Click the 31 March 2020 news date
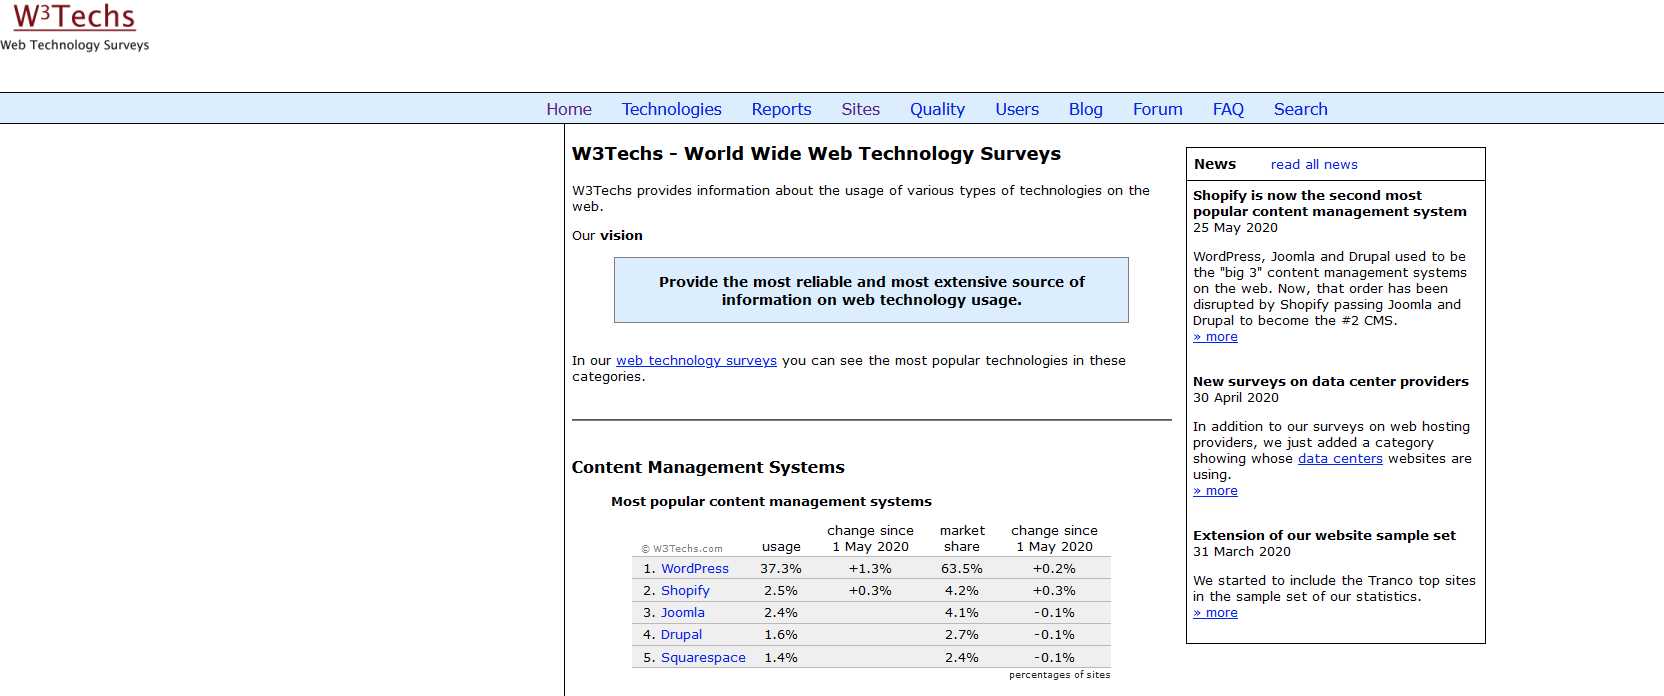Image resolution: width=1664 pixels, height=696 pixels. pos(1242,551)
